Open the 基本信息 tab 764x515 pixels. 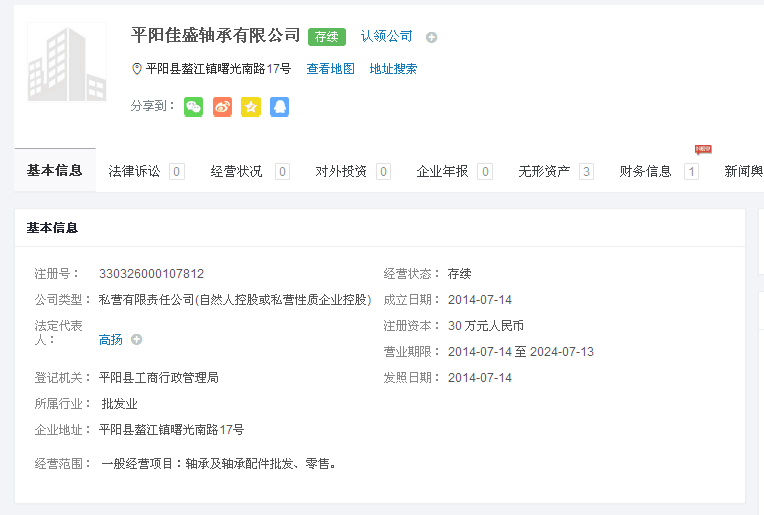click(x=55, y=171)
